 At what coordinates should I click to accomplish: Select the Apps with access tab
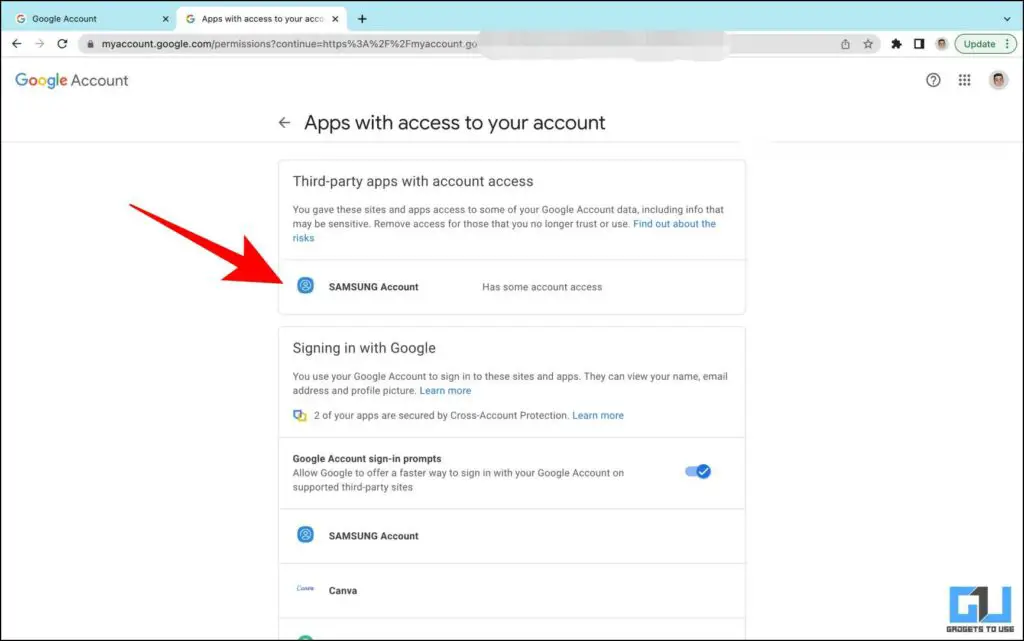(x=261, y=19)
